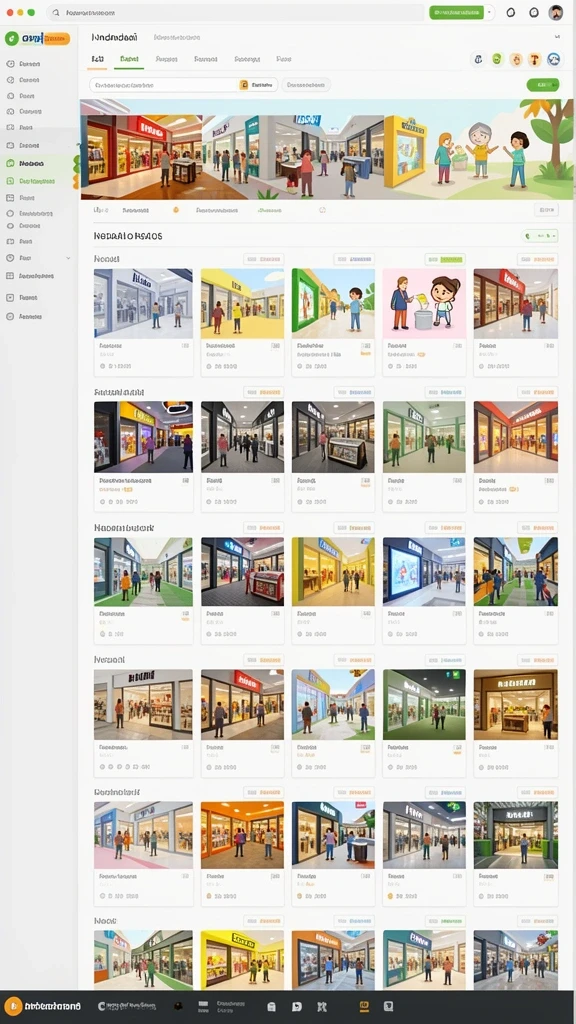Open the second-row thumbnail with a glass display counter
The width and height of the screenshot is (576, 1024).
pos(333,436)
